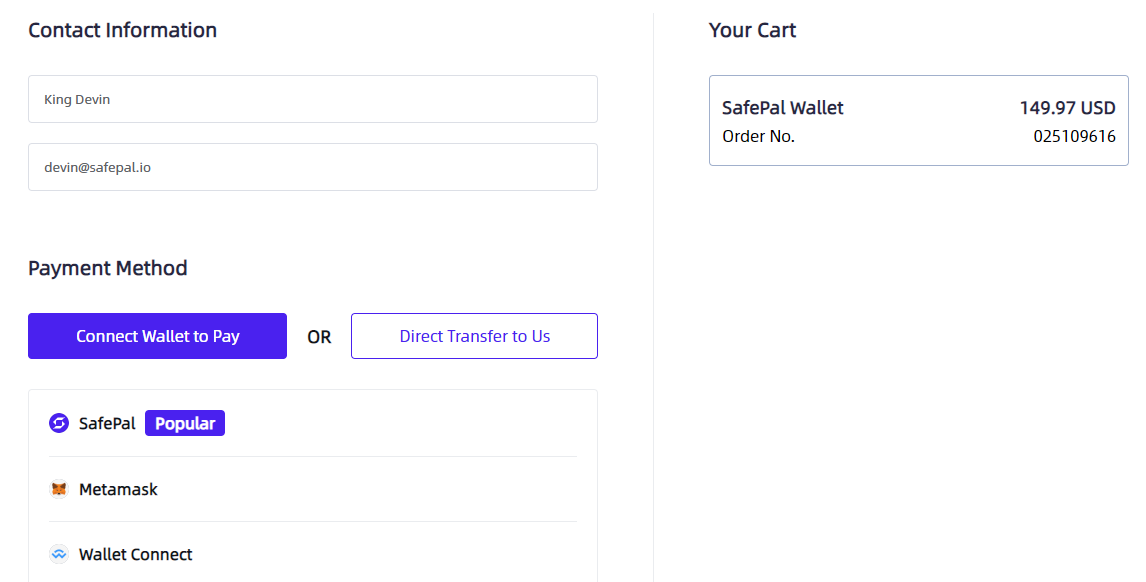Click the OR separator text

319,338
